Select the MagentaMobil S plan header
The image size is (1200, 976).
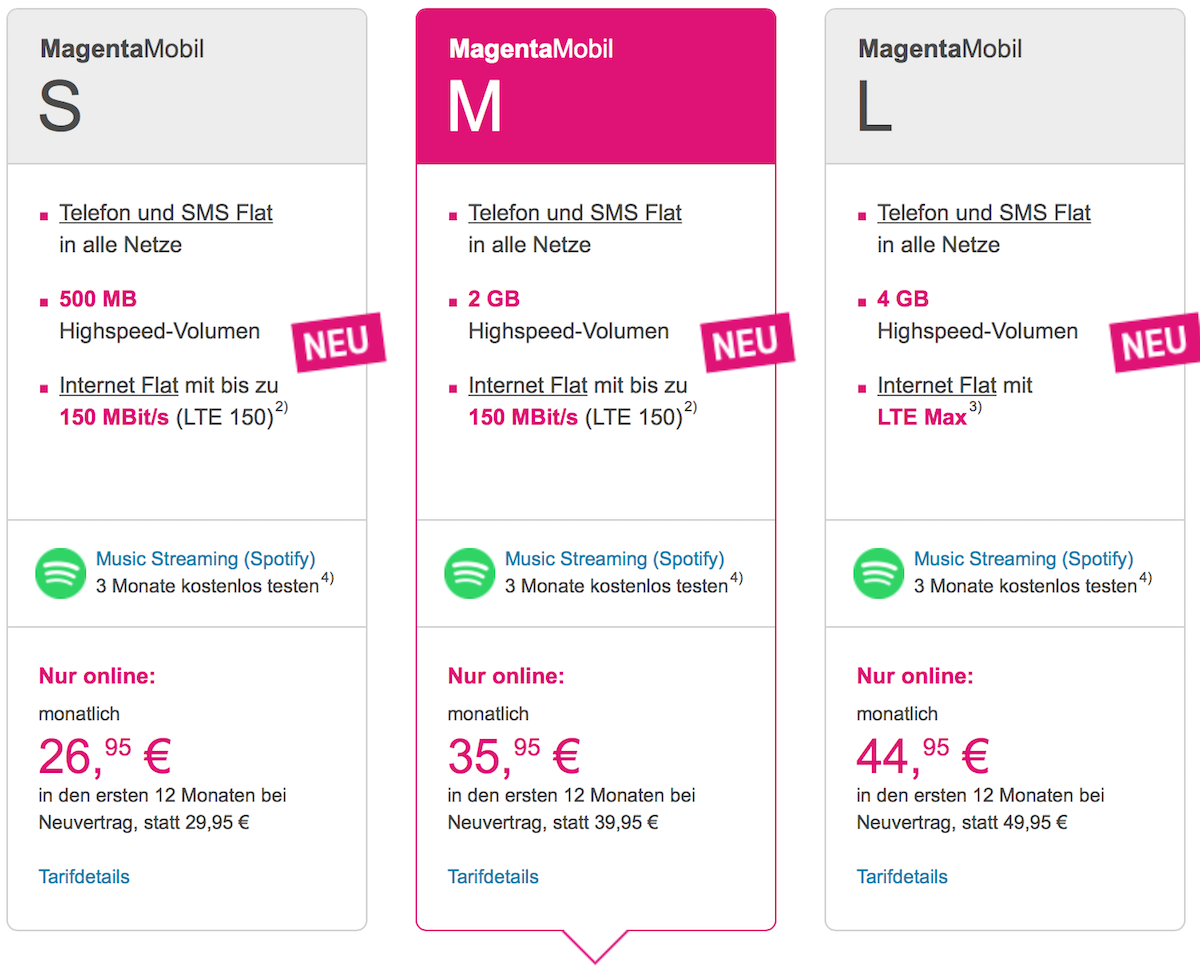coord(187,86)
